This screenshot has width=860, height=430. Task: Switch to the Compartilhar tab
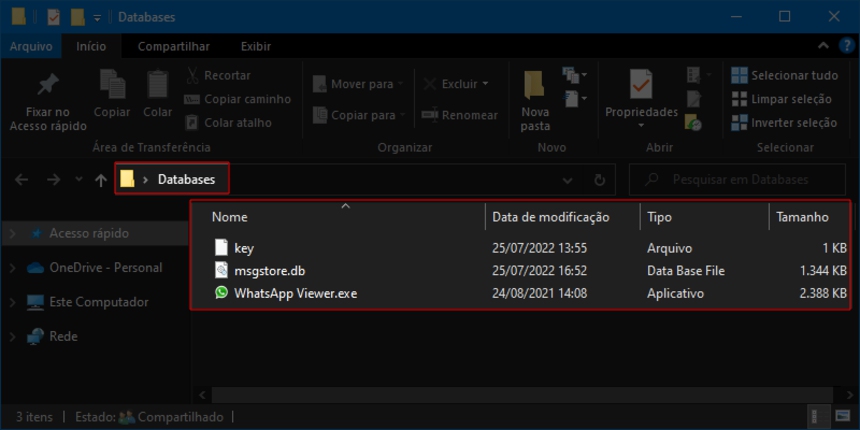coord(173,47)
